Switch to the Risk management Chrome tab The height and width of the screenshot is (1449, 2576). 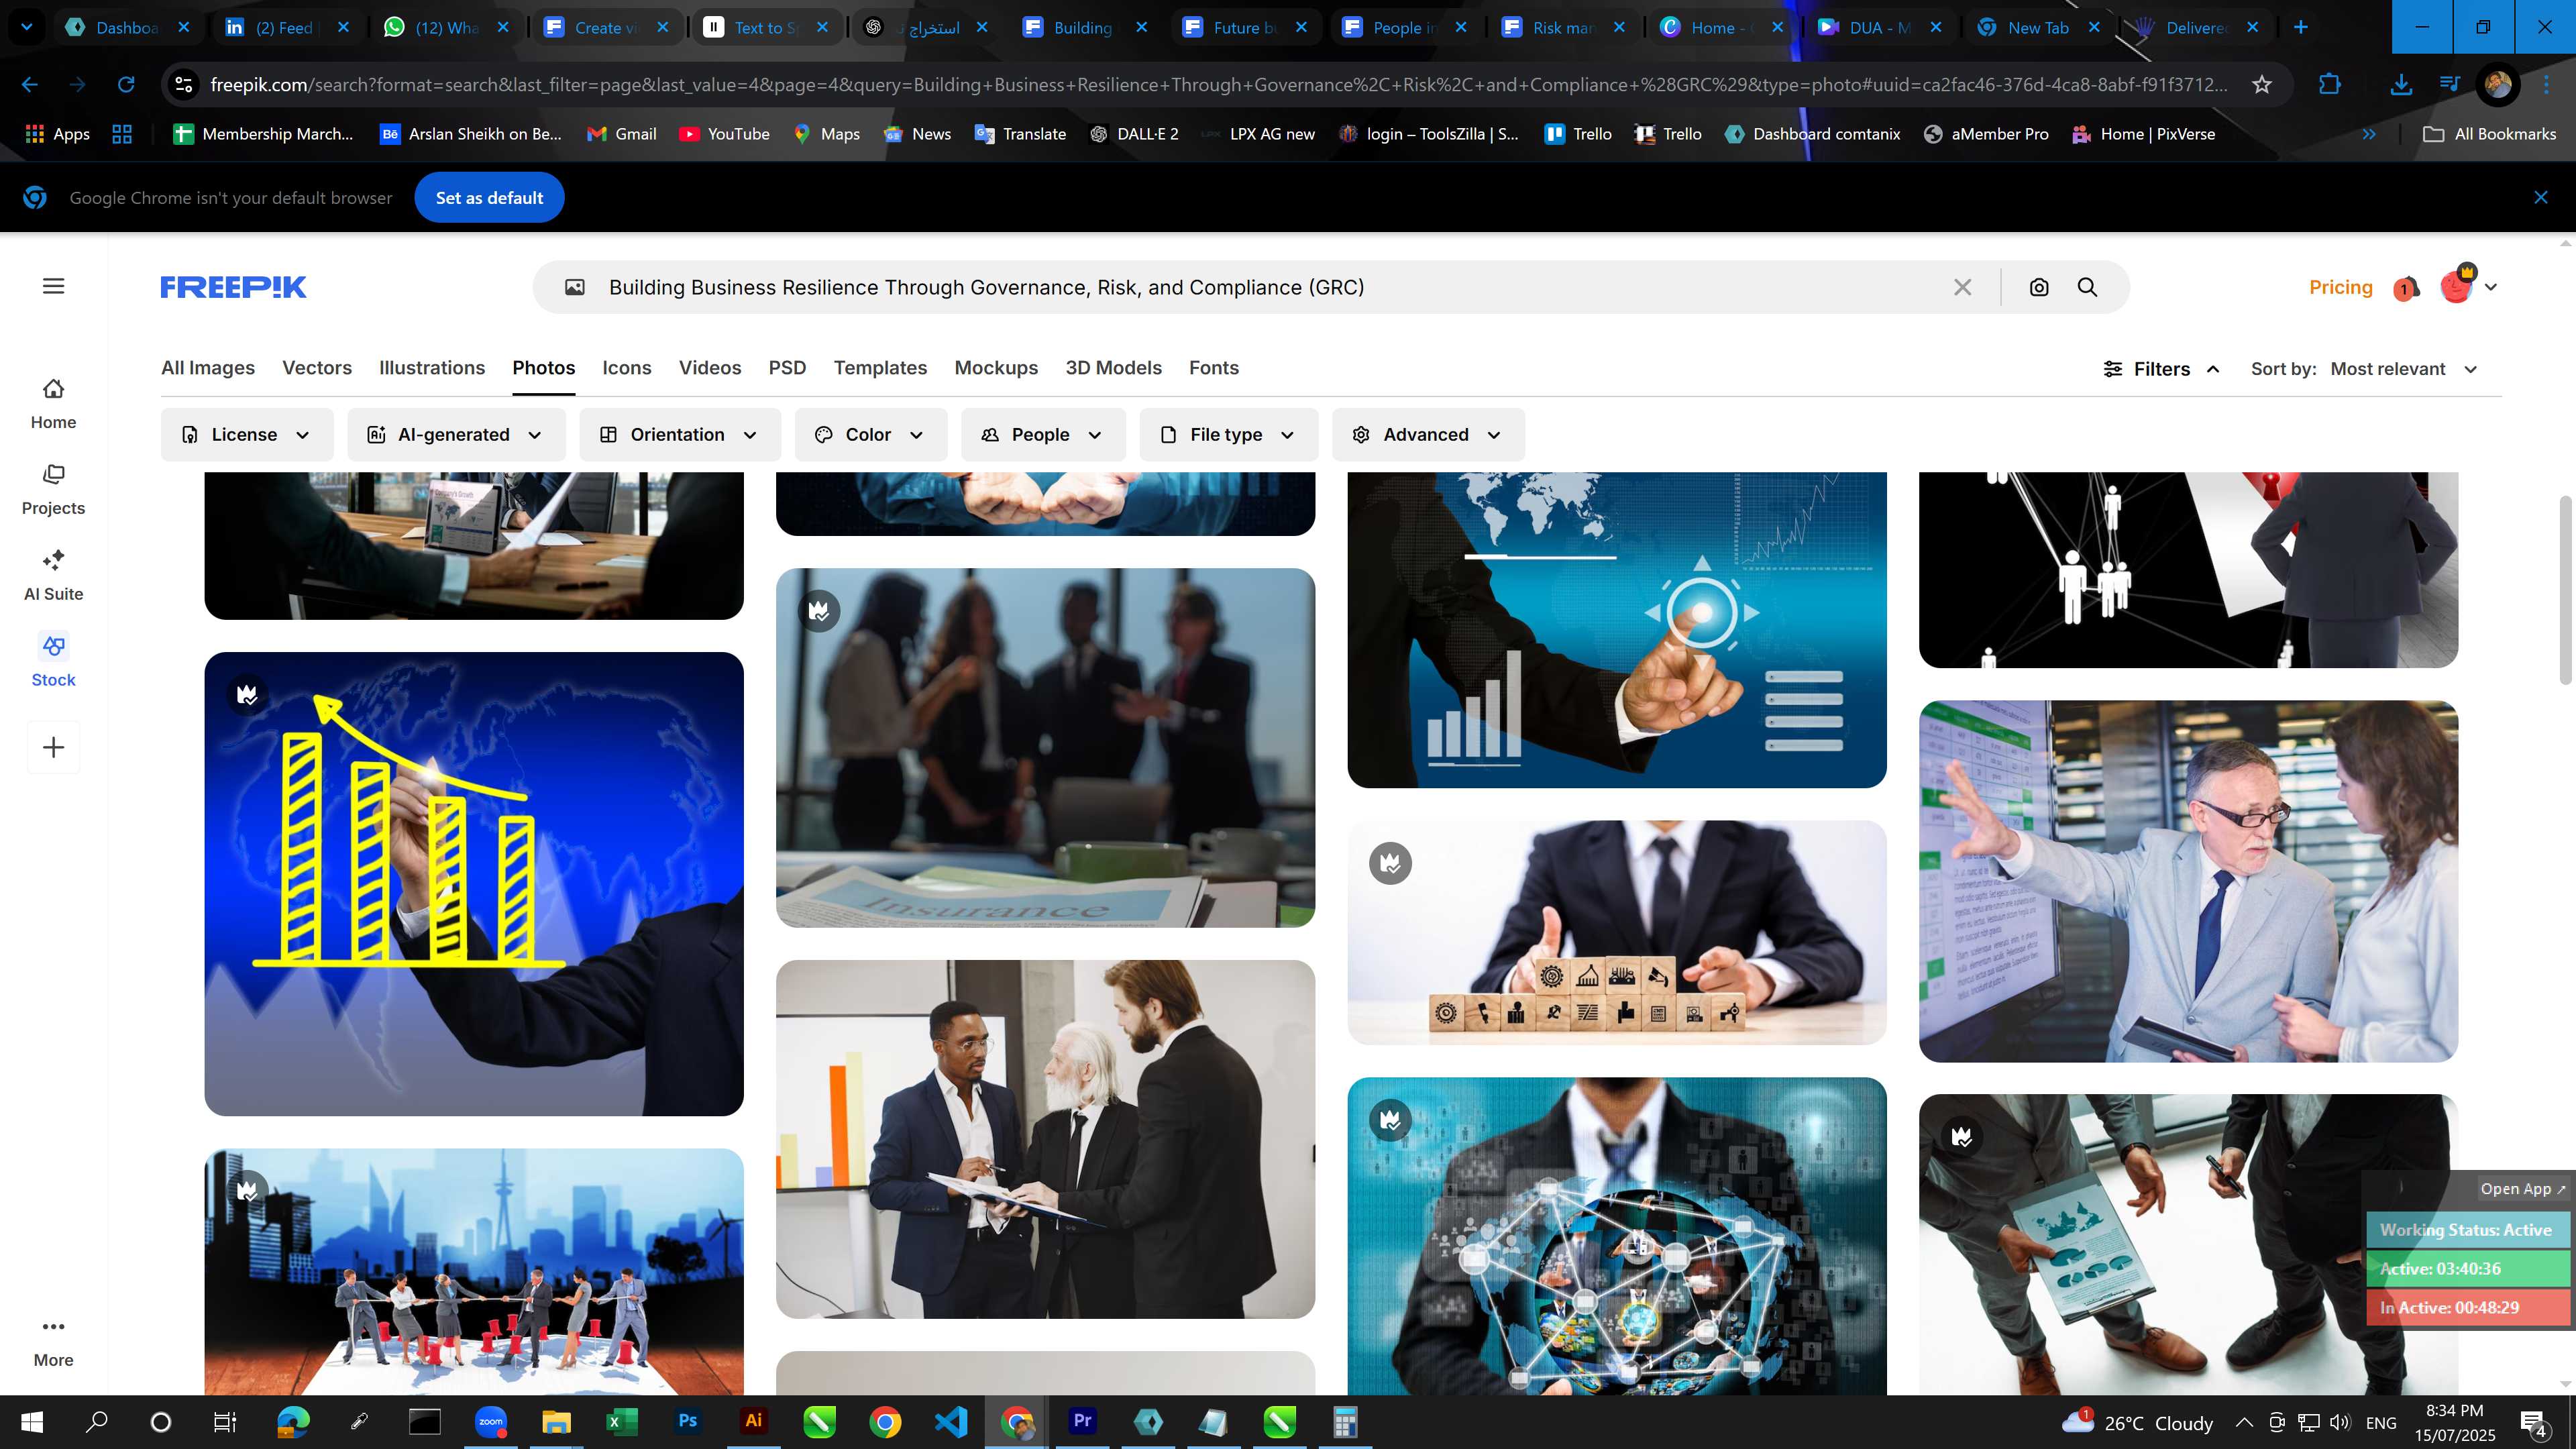pyautogui.click(x=1562, y=28)
